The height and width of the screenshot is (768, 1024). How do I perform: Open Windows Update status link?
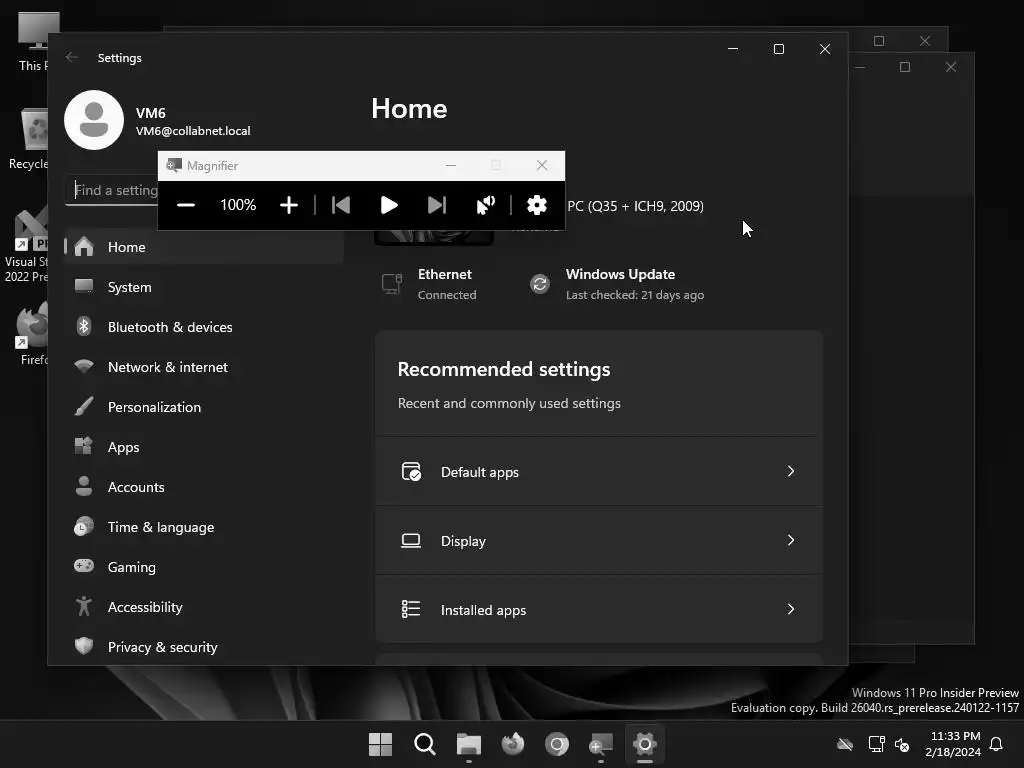click(x=617, y=284)
